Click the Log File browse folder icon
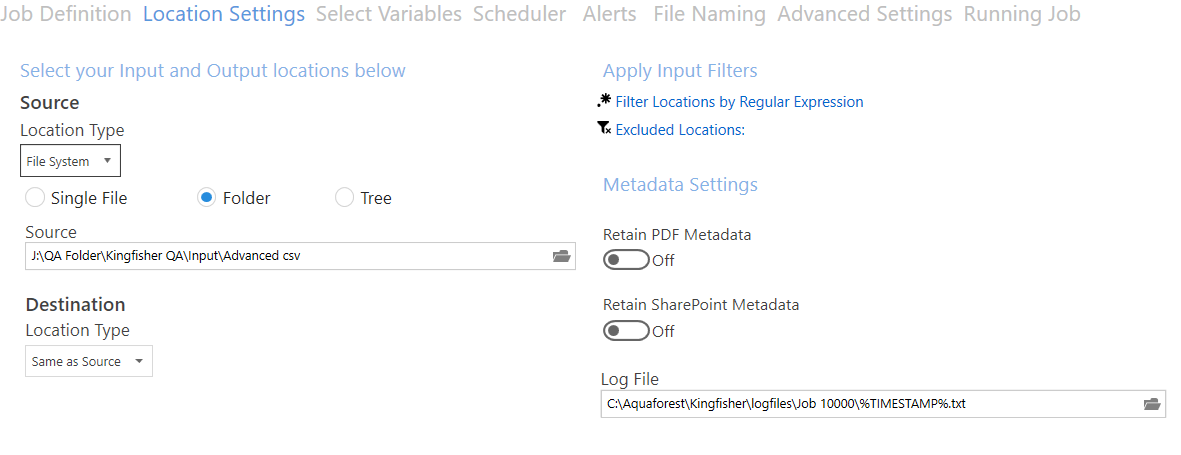This screenshot has height=455, width=1181. tap(1152, 404)
